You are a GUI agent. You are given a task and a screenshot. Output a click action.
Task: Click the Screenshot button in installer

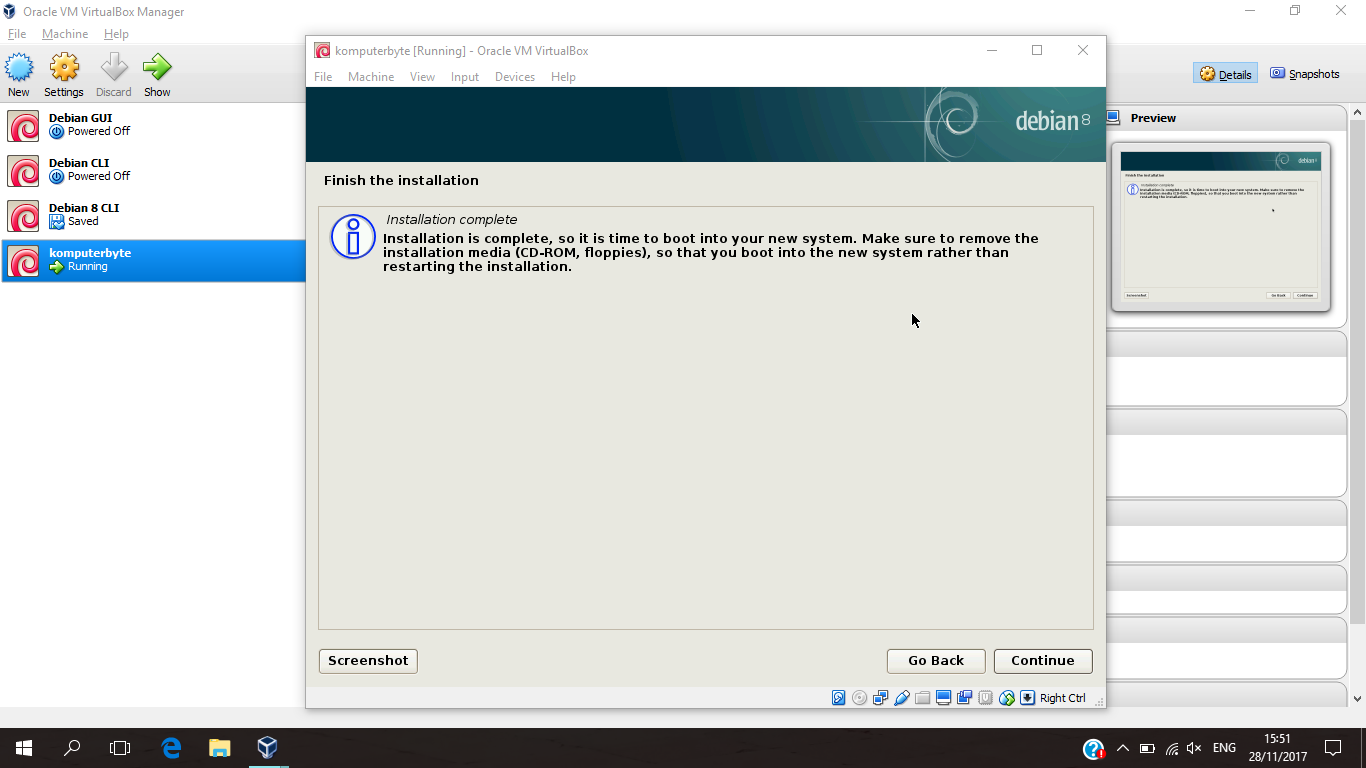(x=368, y=661)
